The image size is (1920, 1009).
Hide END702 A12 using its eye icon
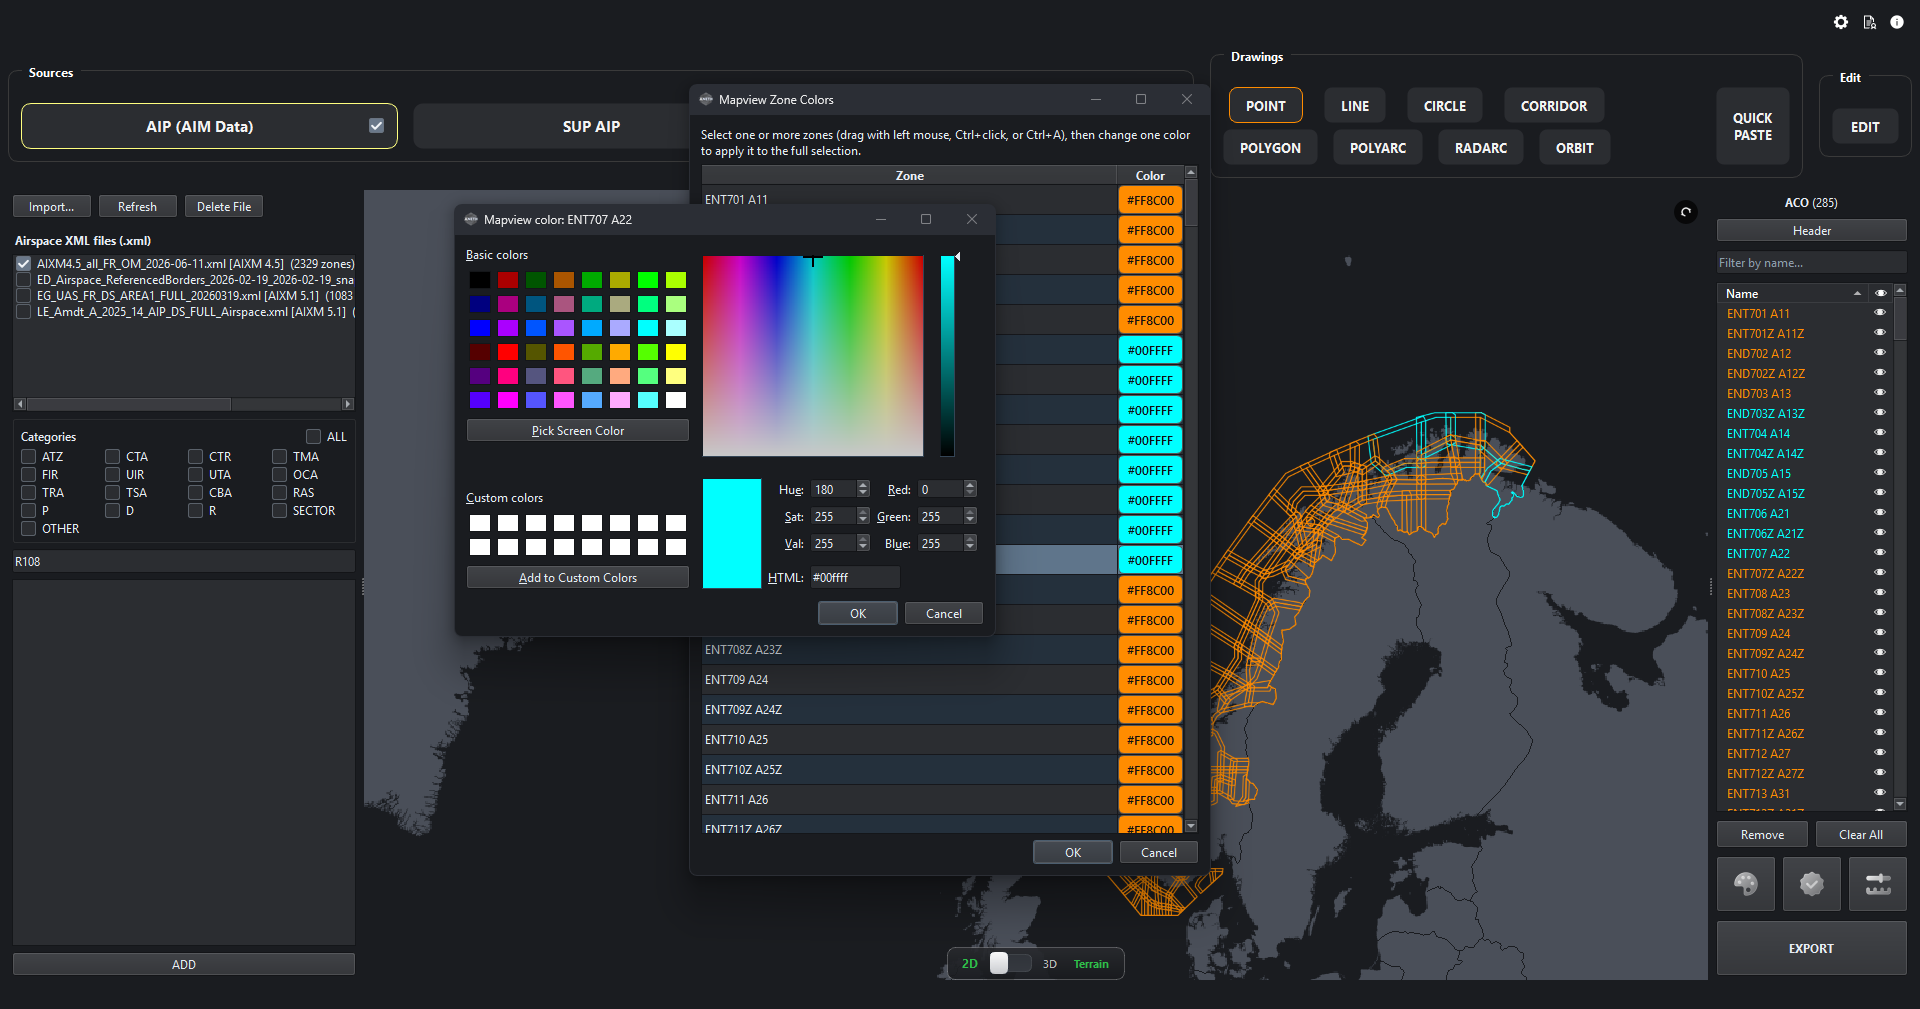[x=1880, y=353]
